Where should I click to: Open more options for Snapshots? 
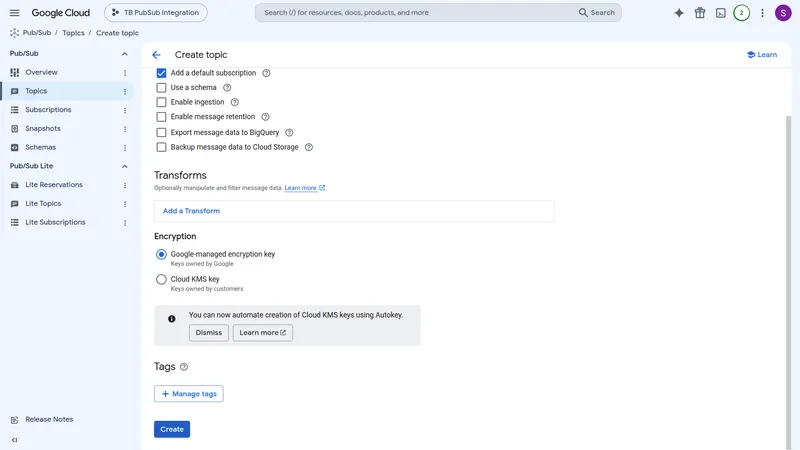point(125,129)
